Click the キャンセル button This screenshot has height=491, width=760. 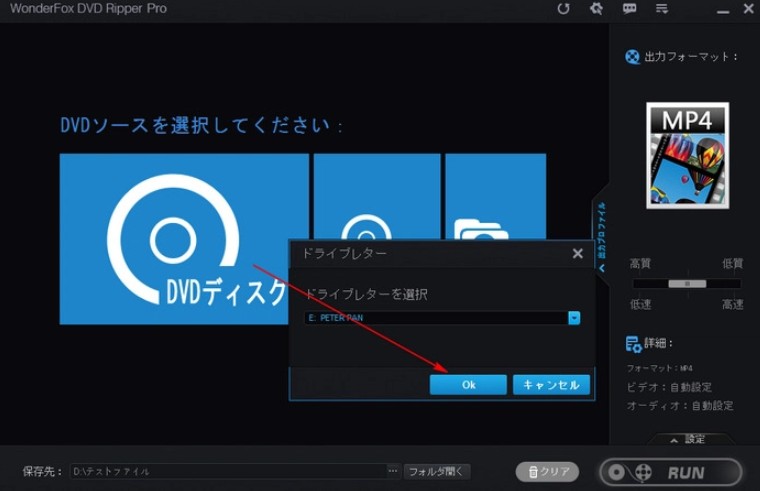(x=551, y=385)
